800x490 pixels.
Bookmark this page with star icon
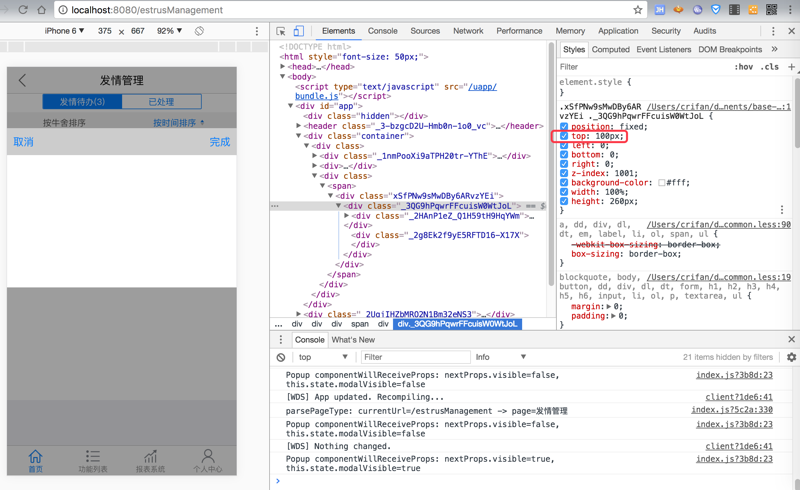click(x=637, y=10)
